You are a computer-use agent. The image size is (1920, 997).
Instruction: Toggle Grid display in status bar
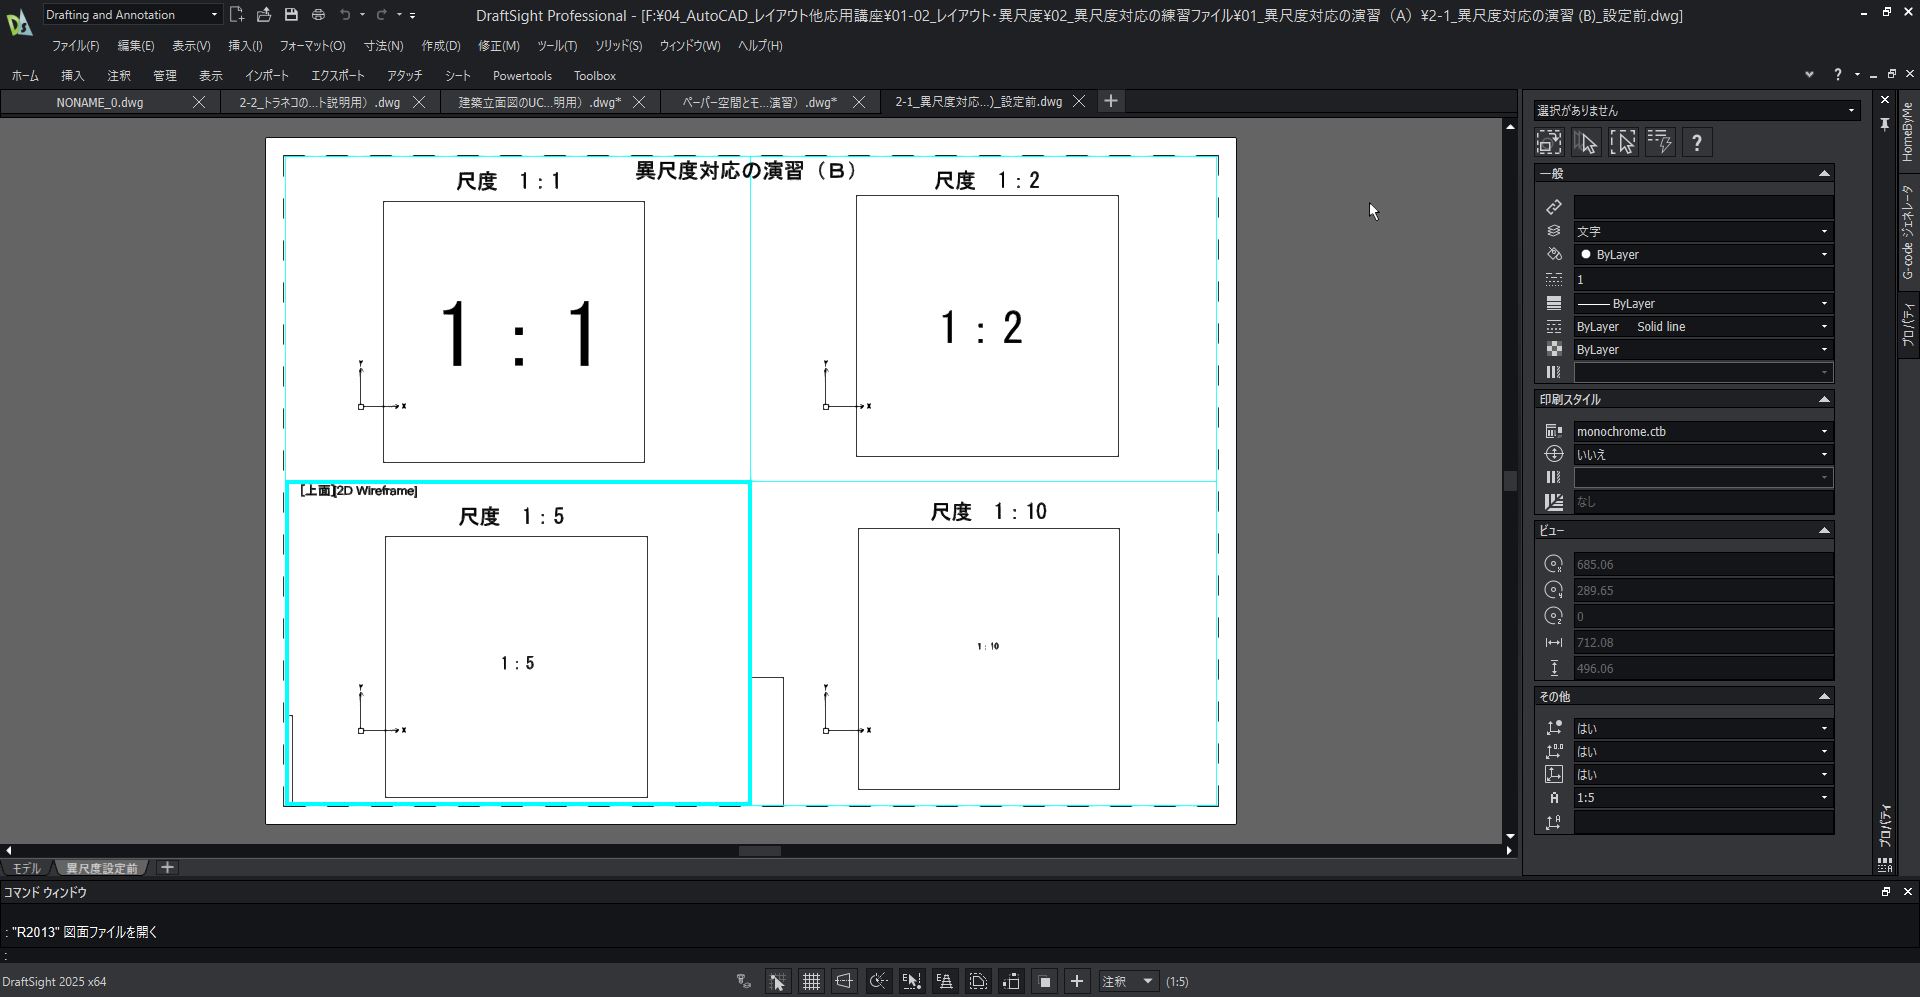[811, 982]
